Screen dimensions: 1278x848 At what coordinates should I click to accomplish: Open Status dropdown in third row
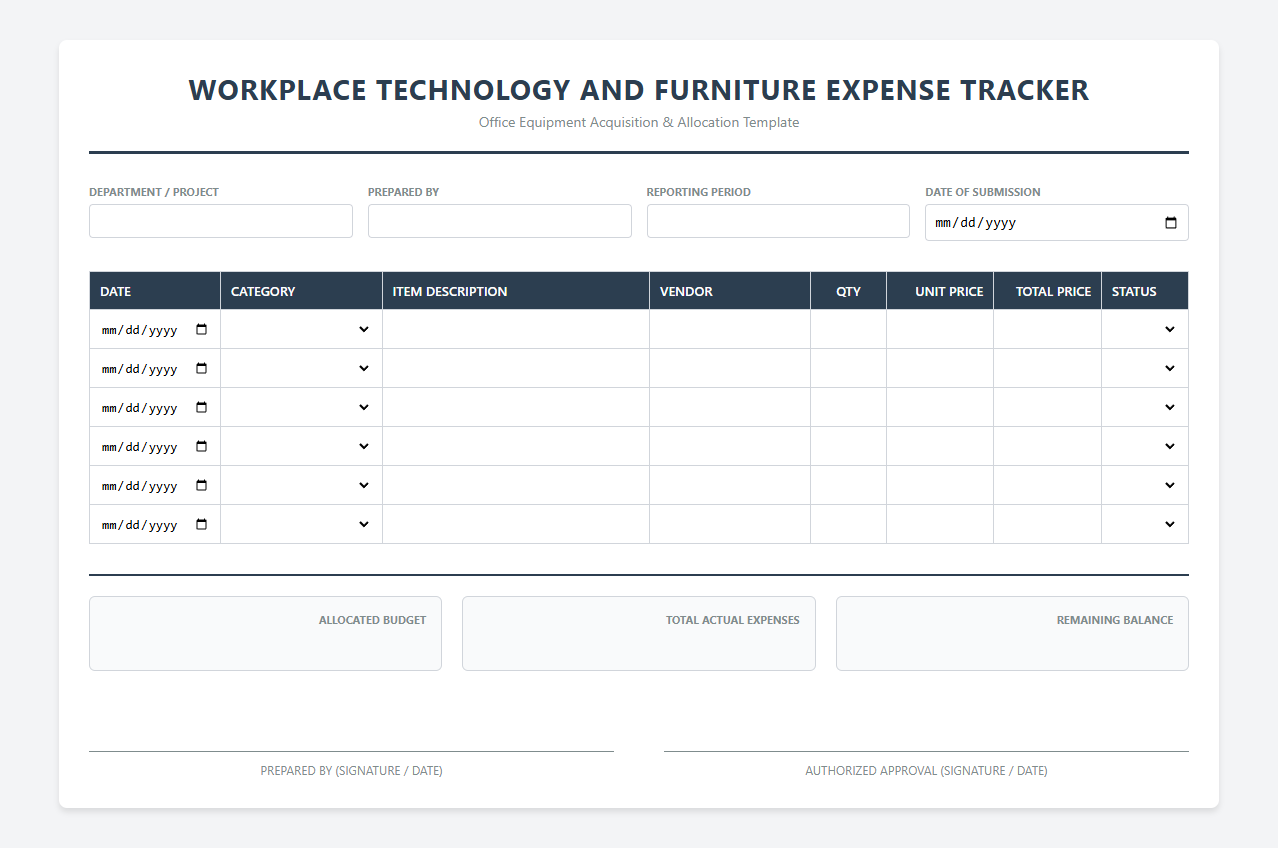click(x=1145, y=407)
